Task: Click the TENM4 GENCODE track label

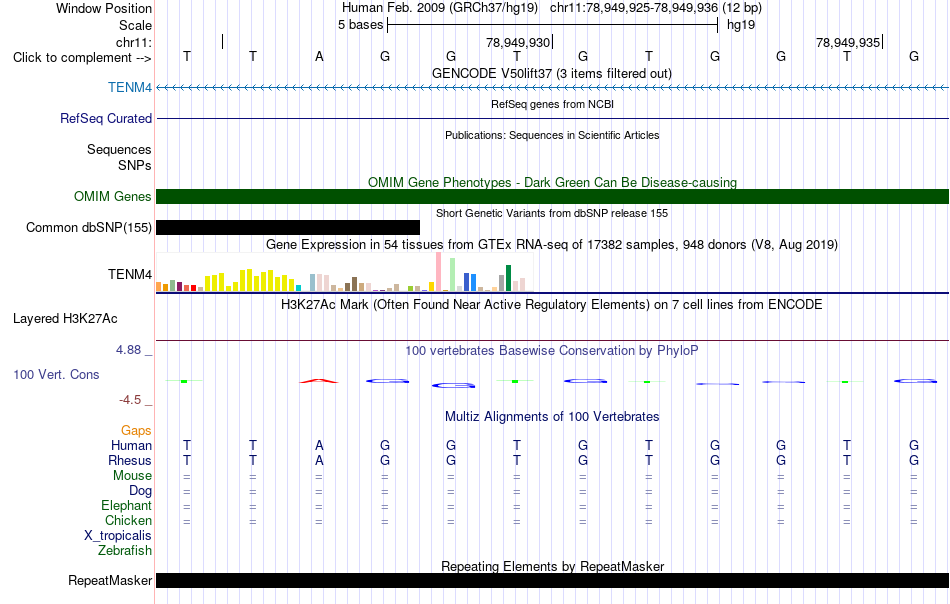Action: (x=130, y=87)
